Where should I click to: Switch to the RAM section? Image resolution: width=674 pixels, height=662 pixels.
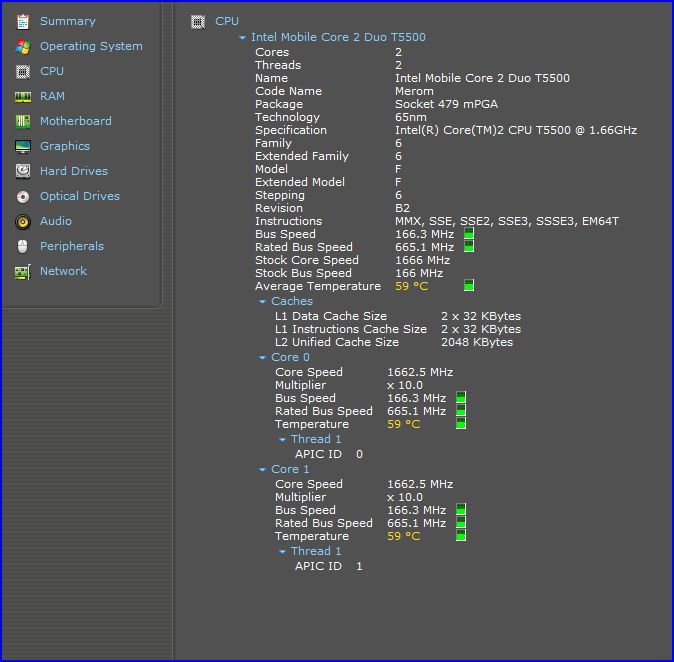(x=52, y=96)
